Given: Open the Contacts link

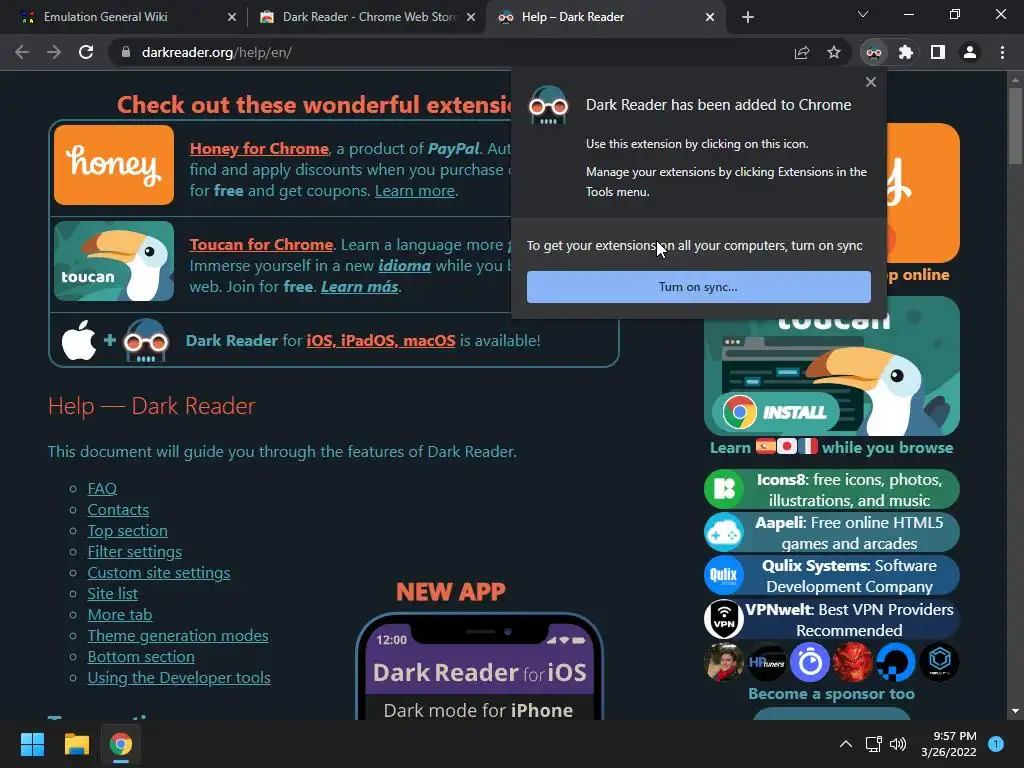Looking at the screenshot, I should coord(118,509).
